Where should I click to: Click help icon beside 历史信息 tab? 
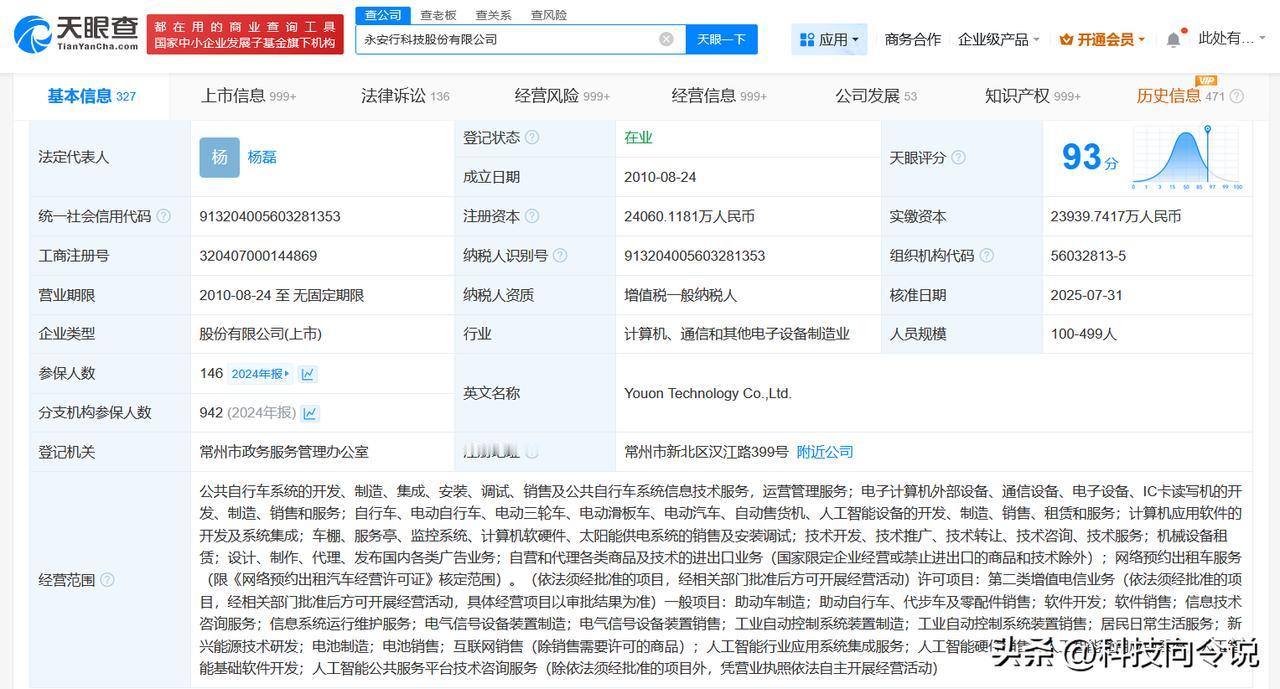coord(1237,96)
